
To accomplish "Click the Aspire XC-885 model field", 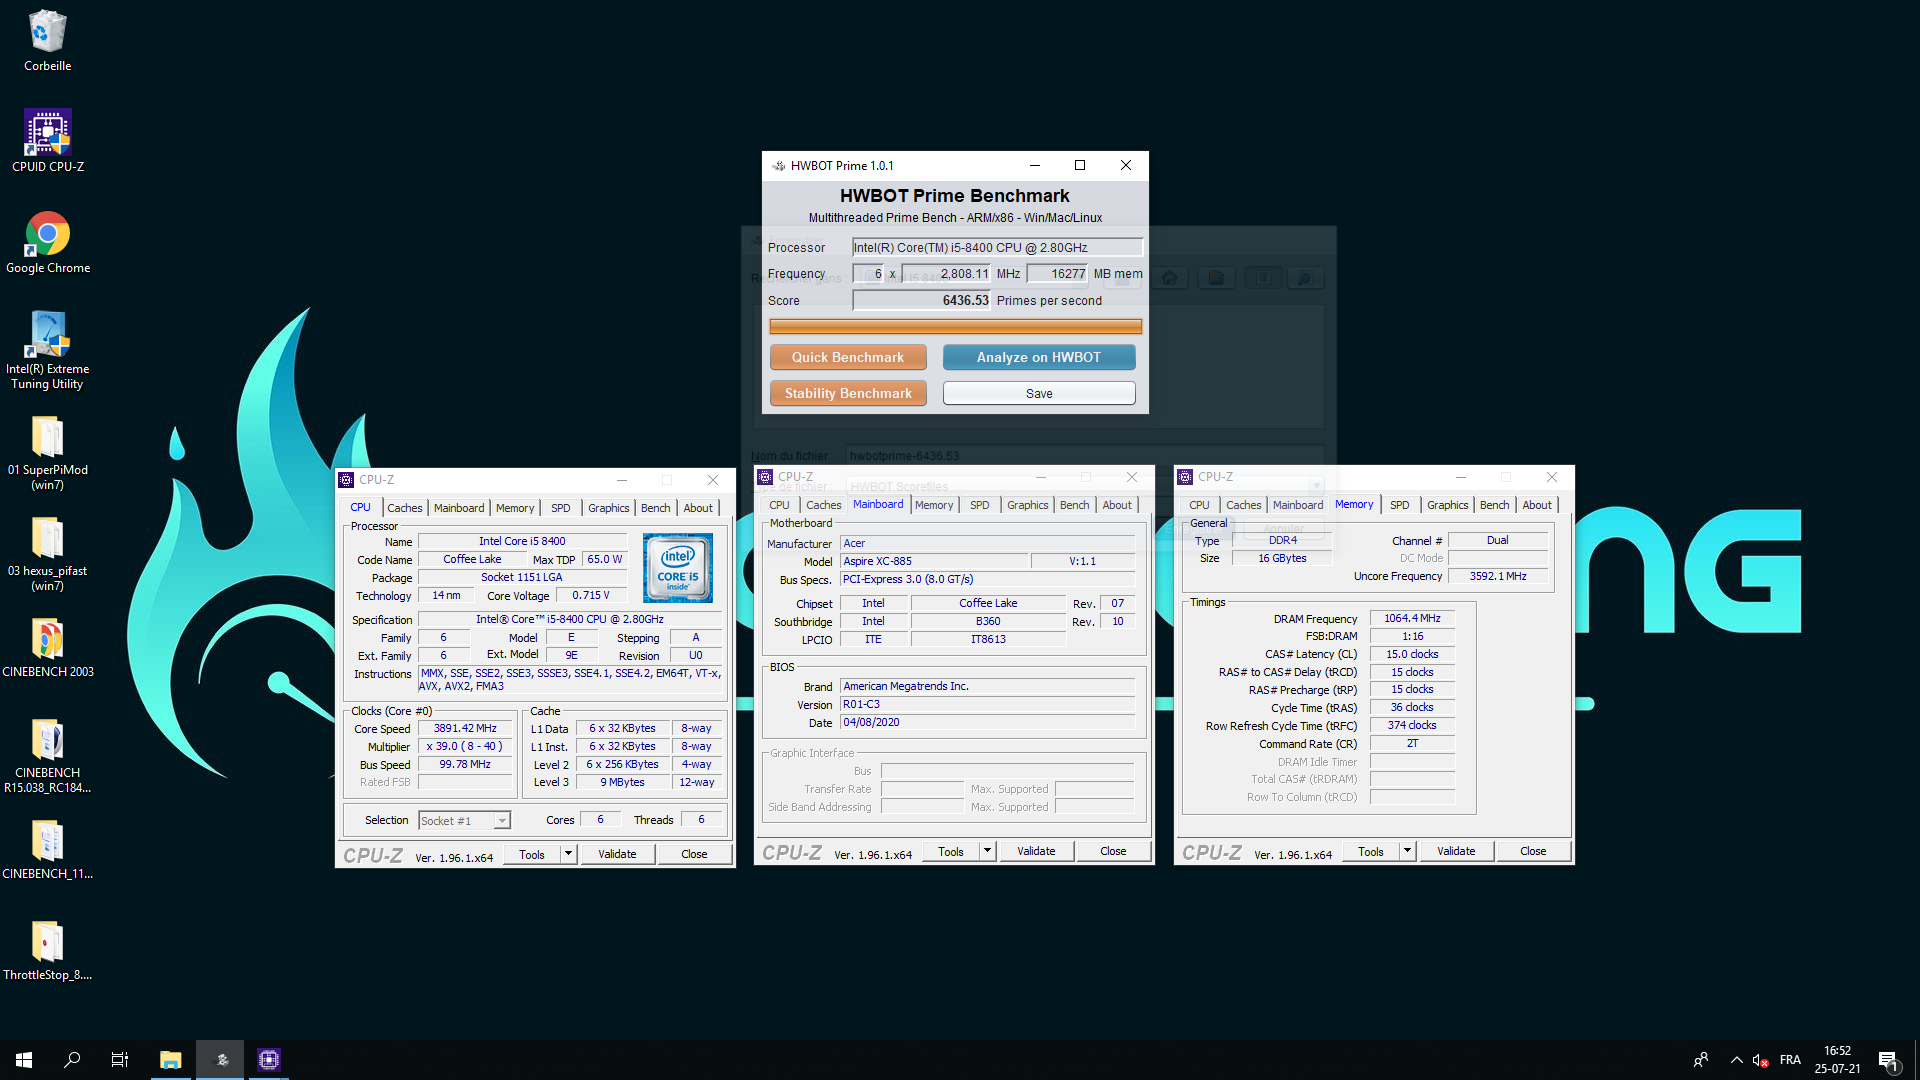I will (x=934, y=561).
